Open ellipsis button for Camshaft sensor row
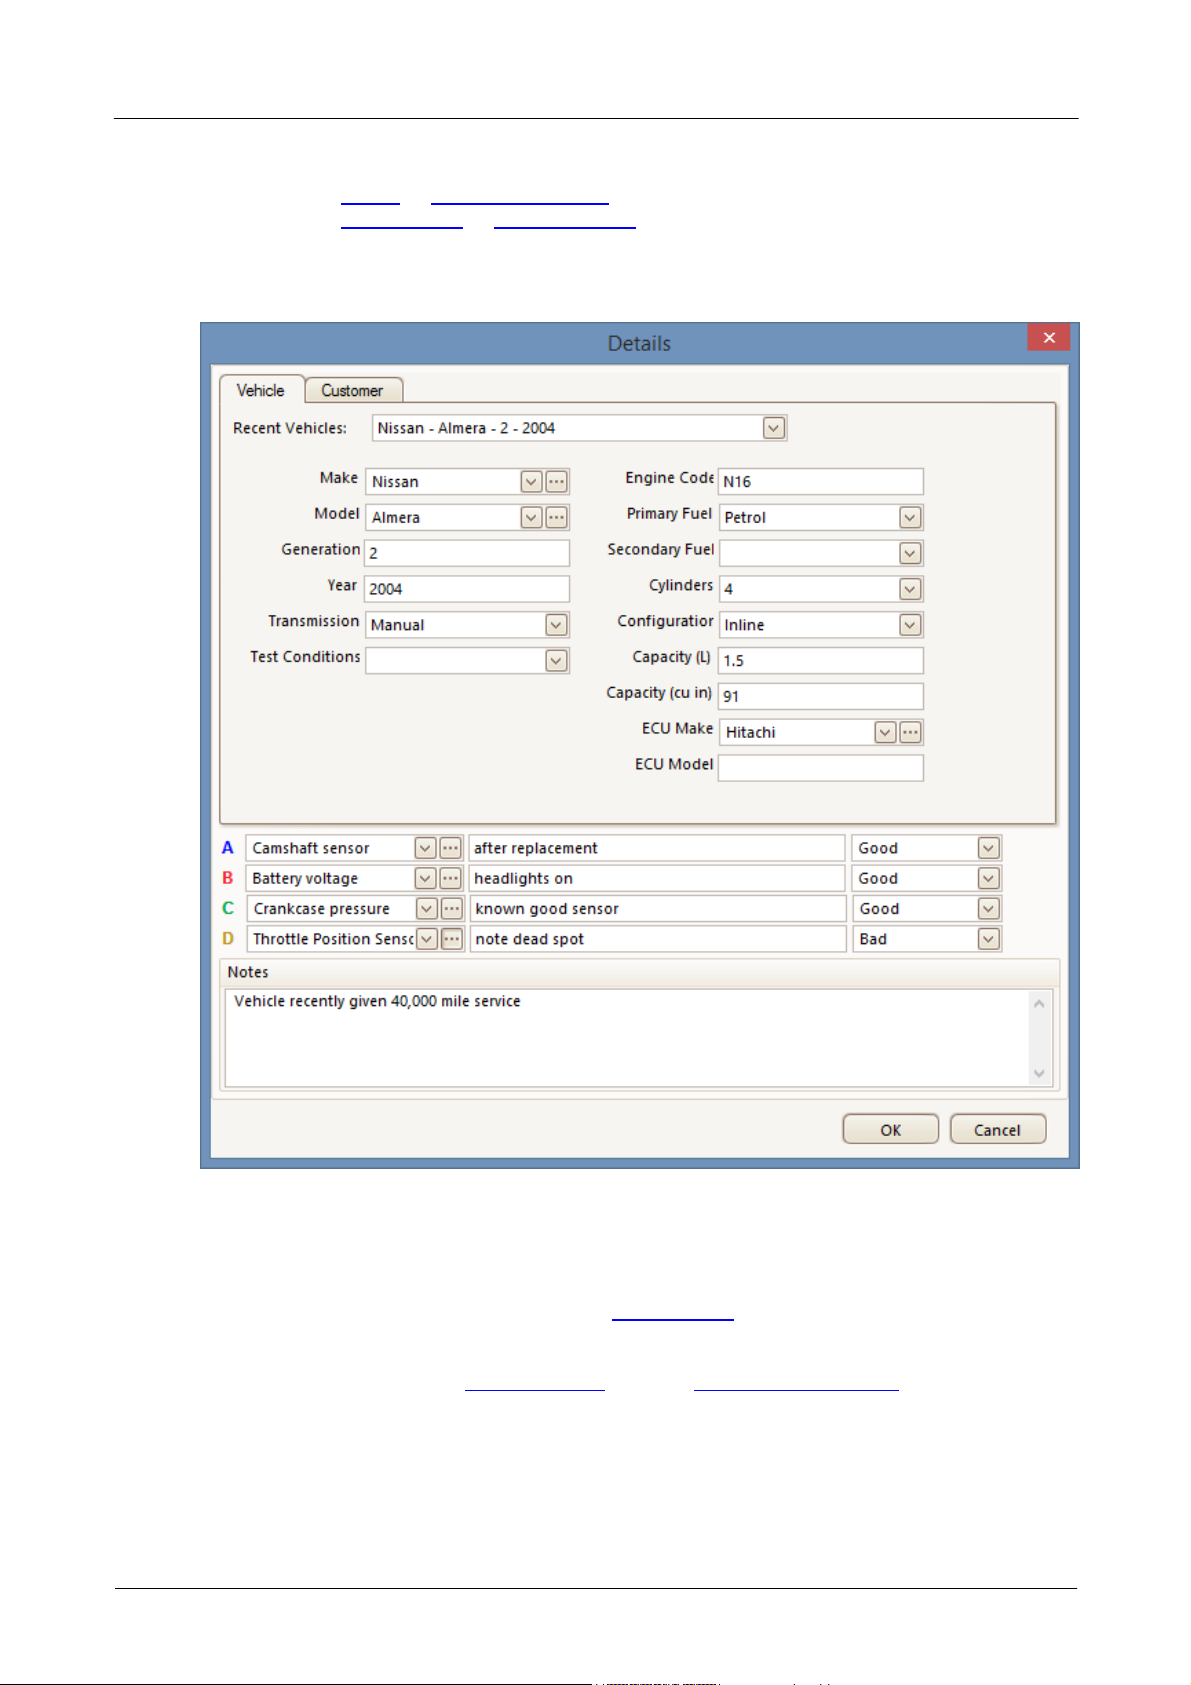This screenshot has width=1191, height=1685. click(451, 848)
